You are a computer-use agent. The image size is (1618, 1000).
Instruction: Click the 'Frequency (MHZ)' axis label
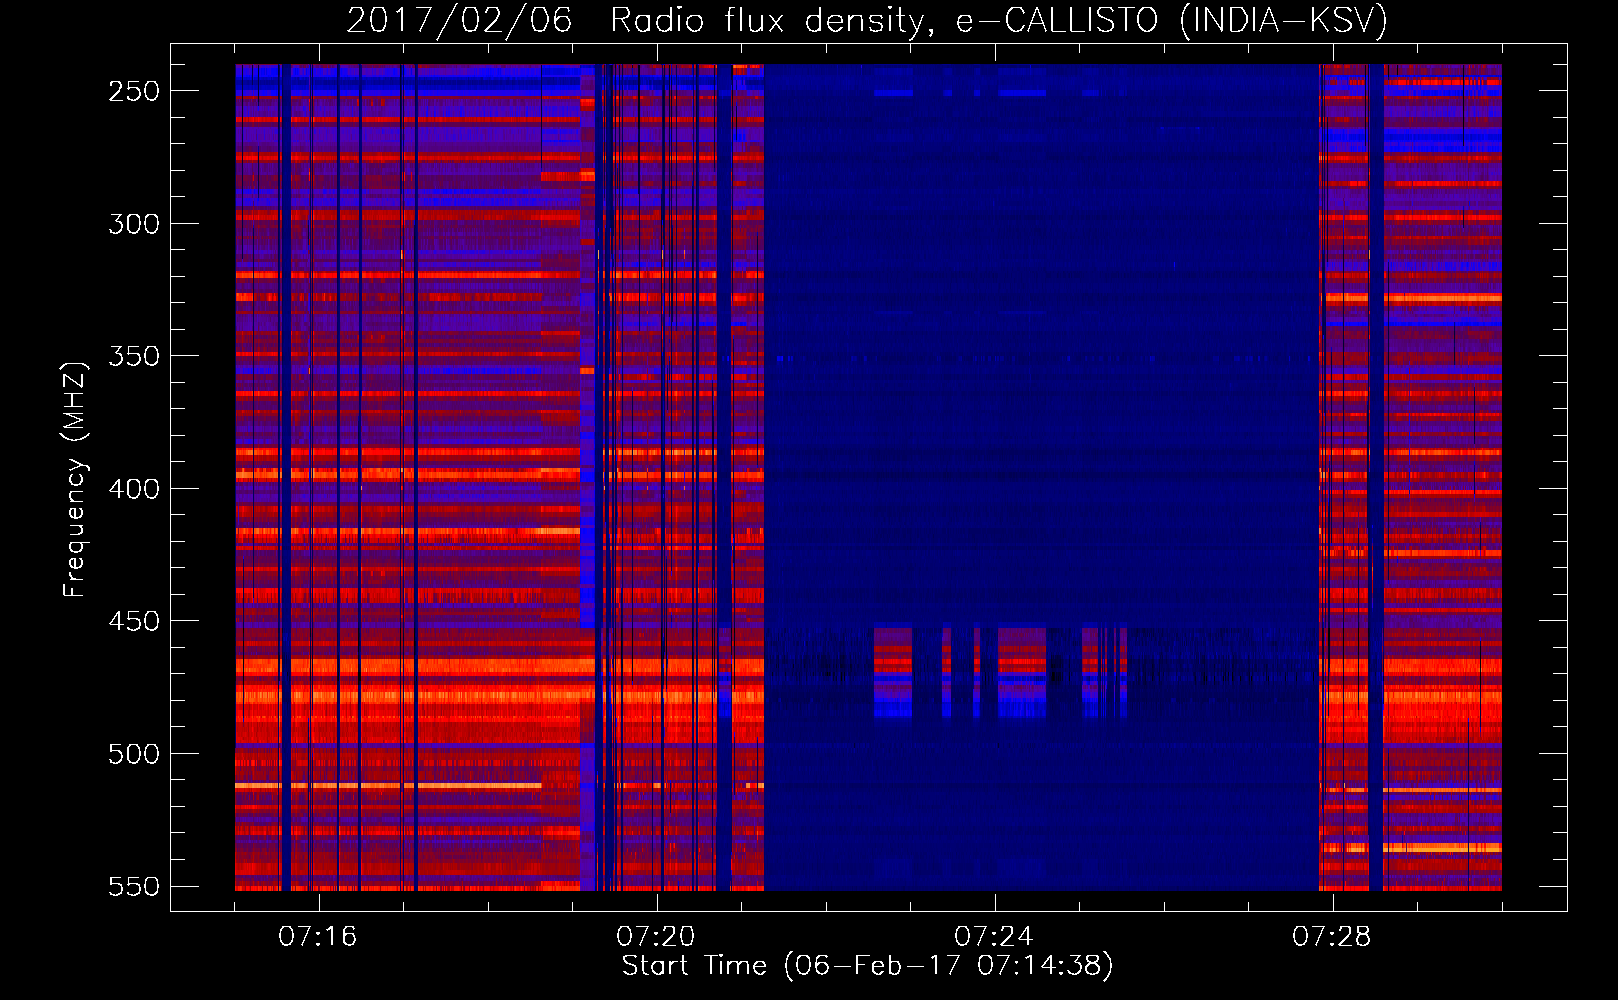point(75,479)
